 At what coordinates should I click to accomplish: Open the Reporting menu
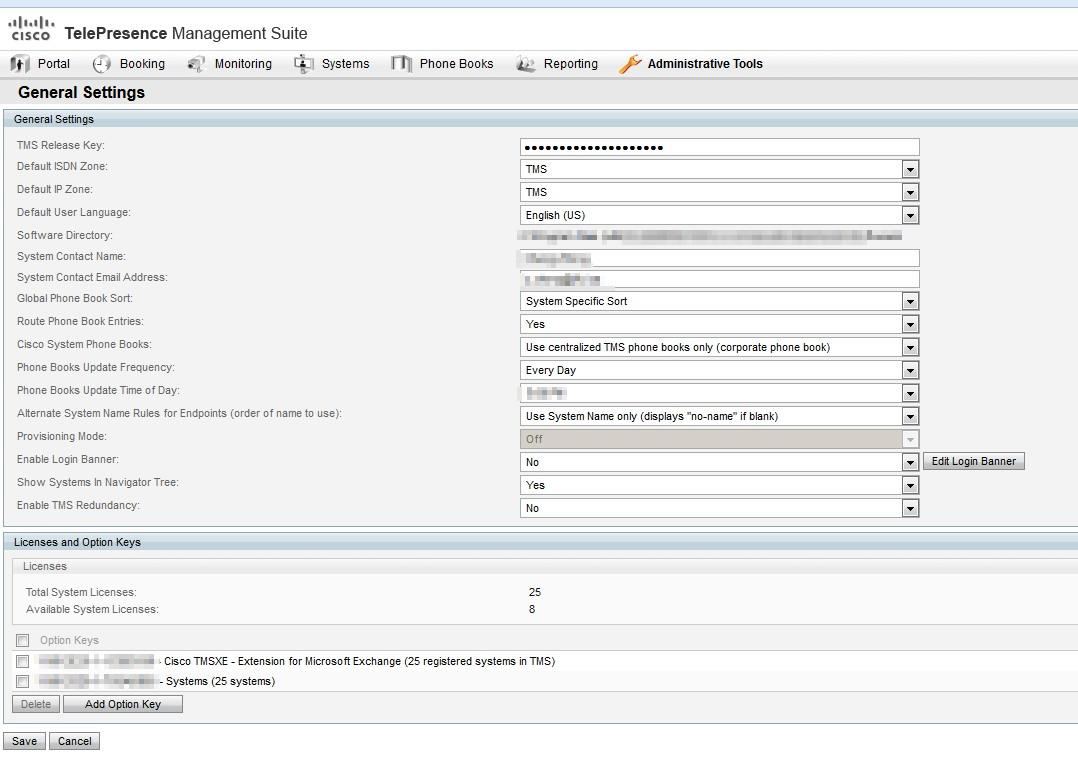(571, 64)
